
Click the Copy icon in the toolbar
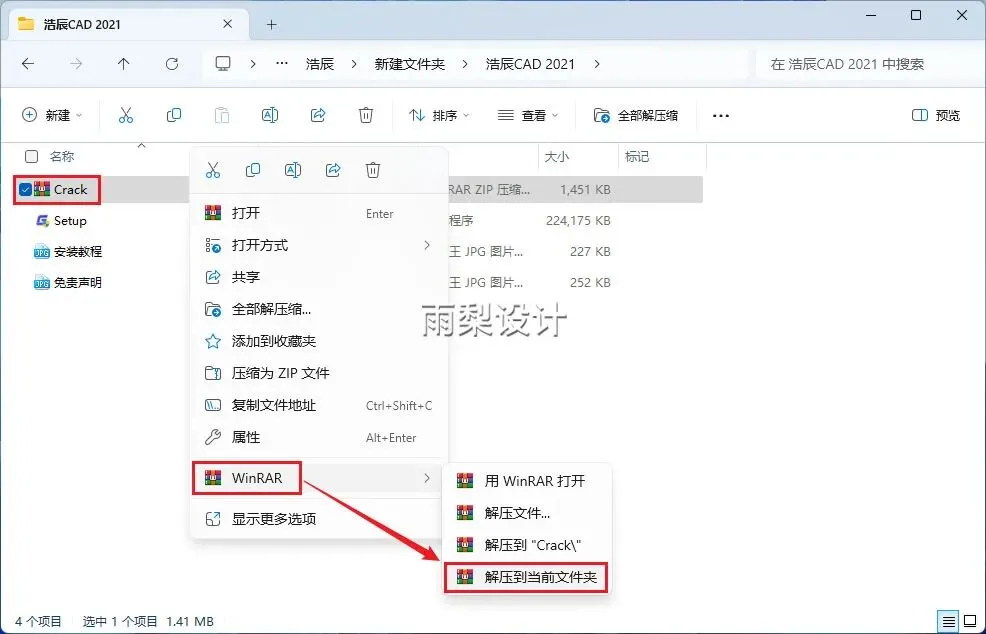(x=174, y=115)
